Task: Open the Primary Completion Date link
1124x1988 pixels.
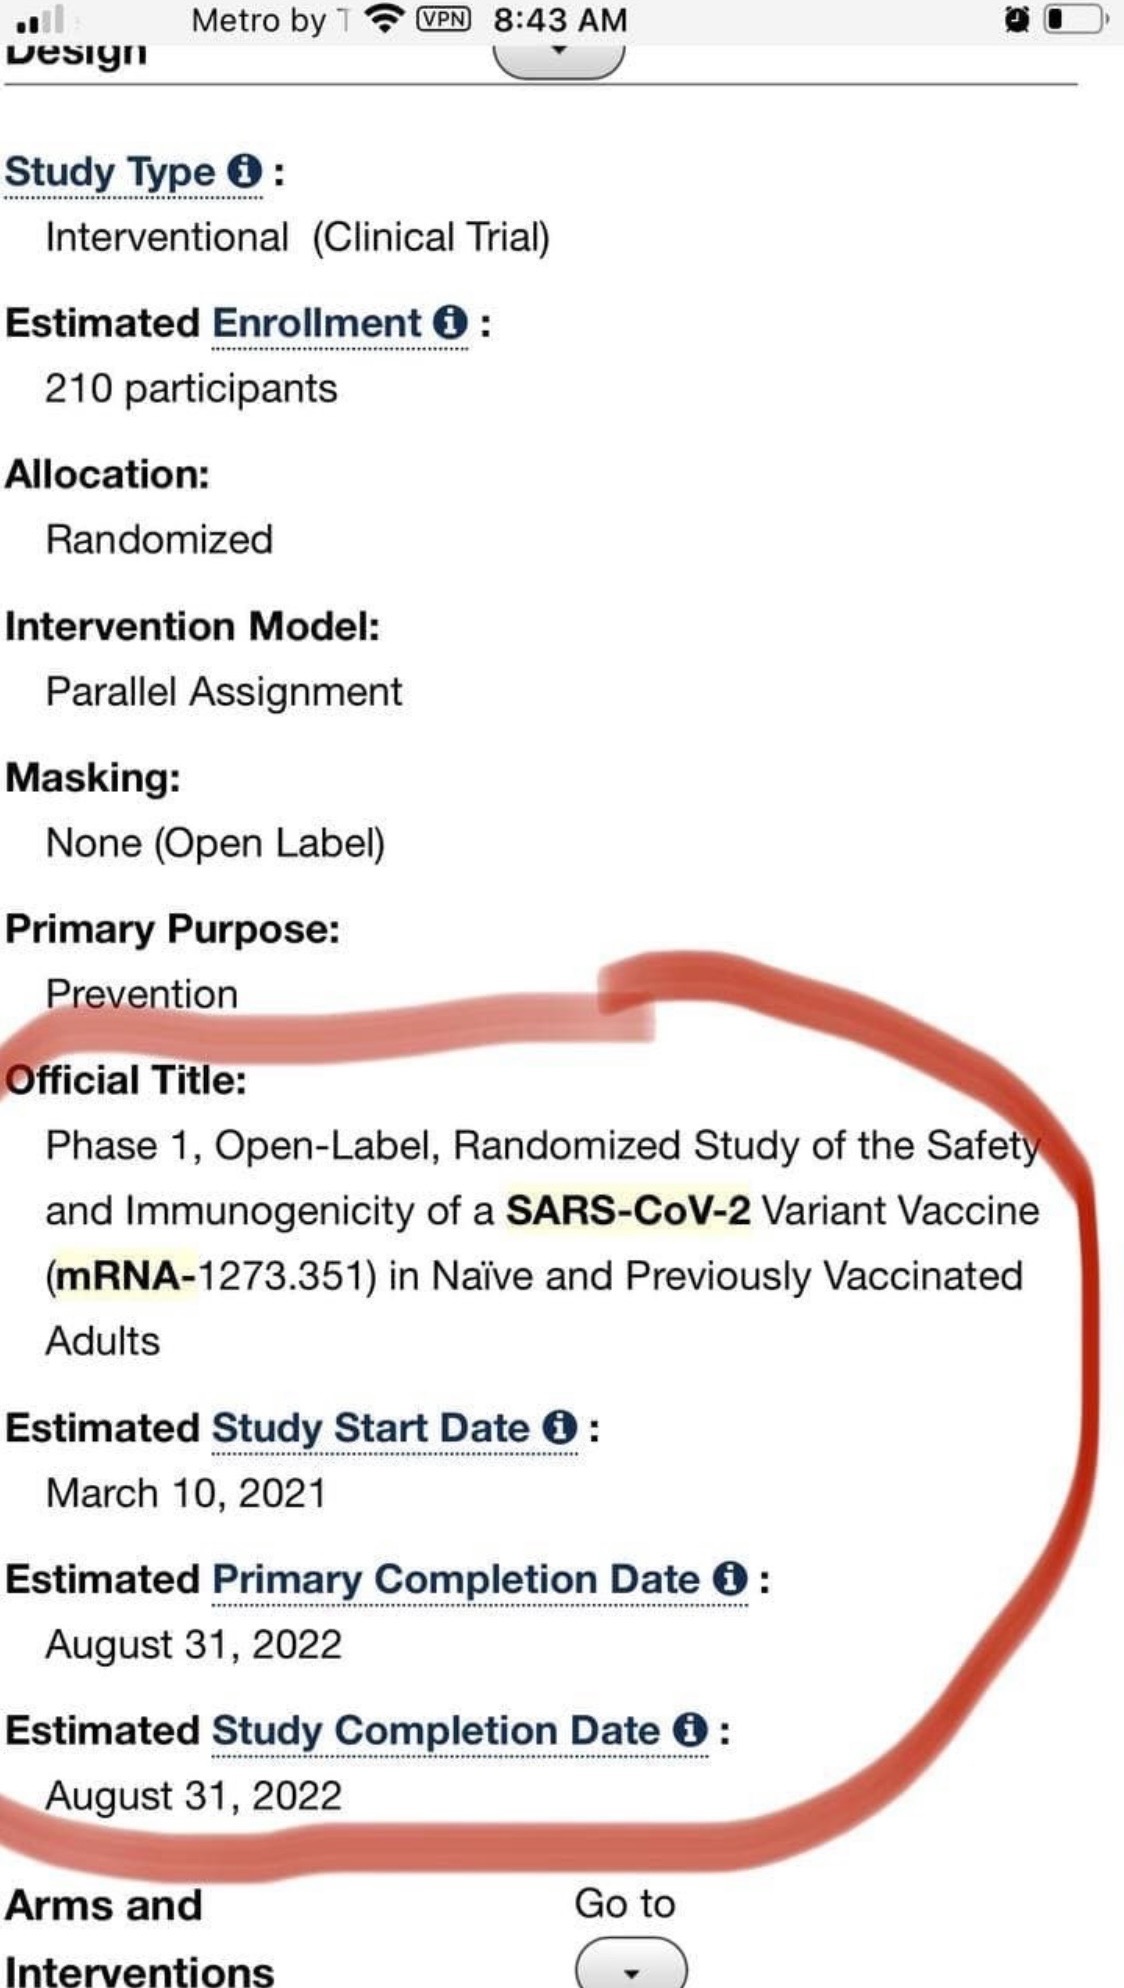Action: coord(455,1579)
